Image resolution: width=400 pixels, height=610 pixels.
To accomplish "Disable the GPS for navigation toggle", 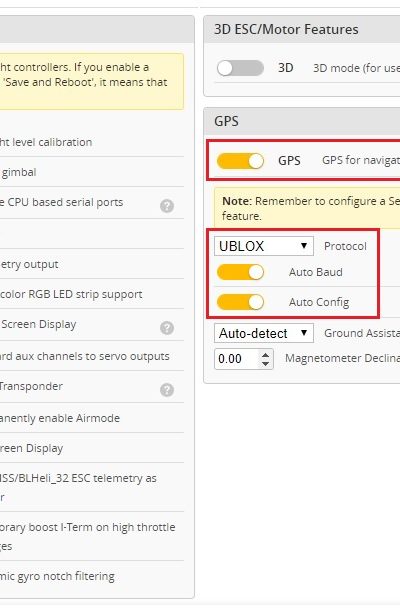I will pos(240,161).
